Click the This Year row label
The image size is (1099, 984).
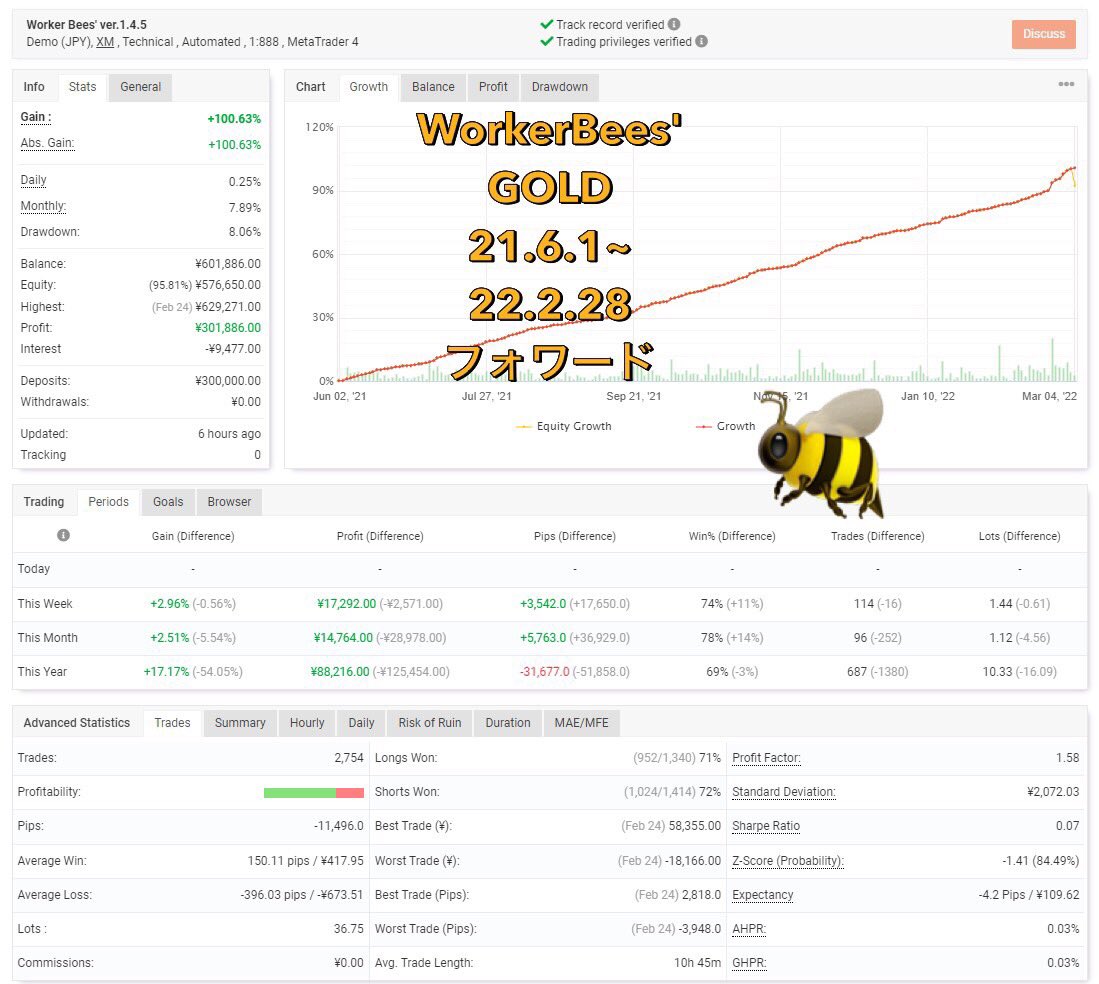[x=42, y=671]
